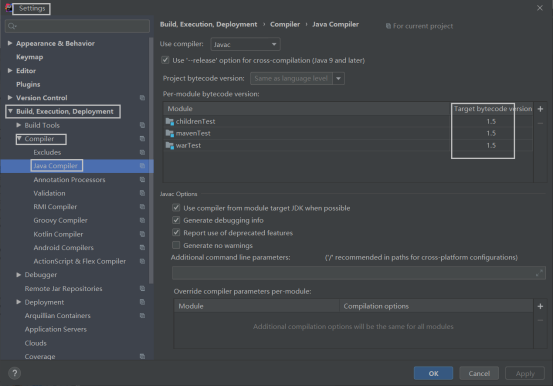Open the Project bytecode version dropdown arrow

(338, 78)
